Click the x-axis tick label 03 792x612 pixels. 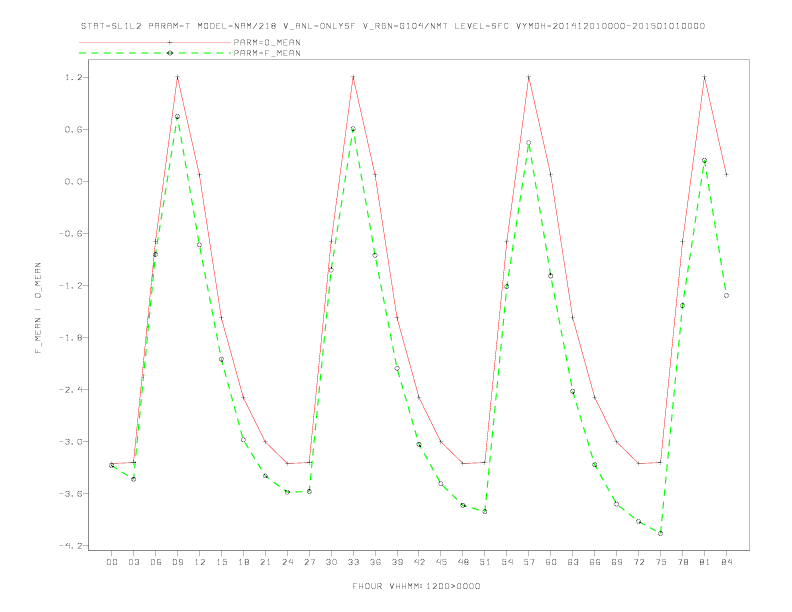pos(133,562)
